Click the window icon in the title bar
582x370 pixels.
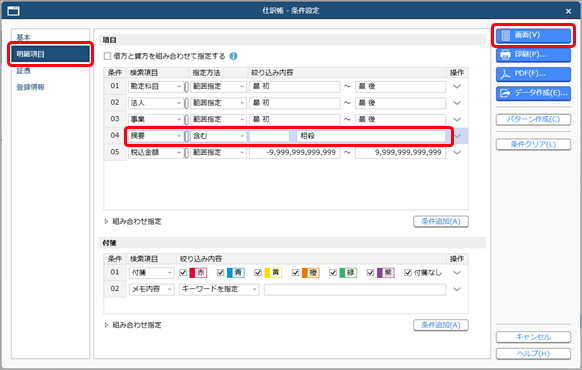[14, 11]
